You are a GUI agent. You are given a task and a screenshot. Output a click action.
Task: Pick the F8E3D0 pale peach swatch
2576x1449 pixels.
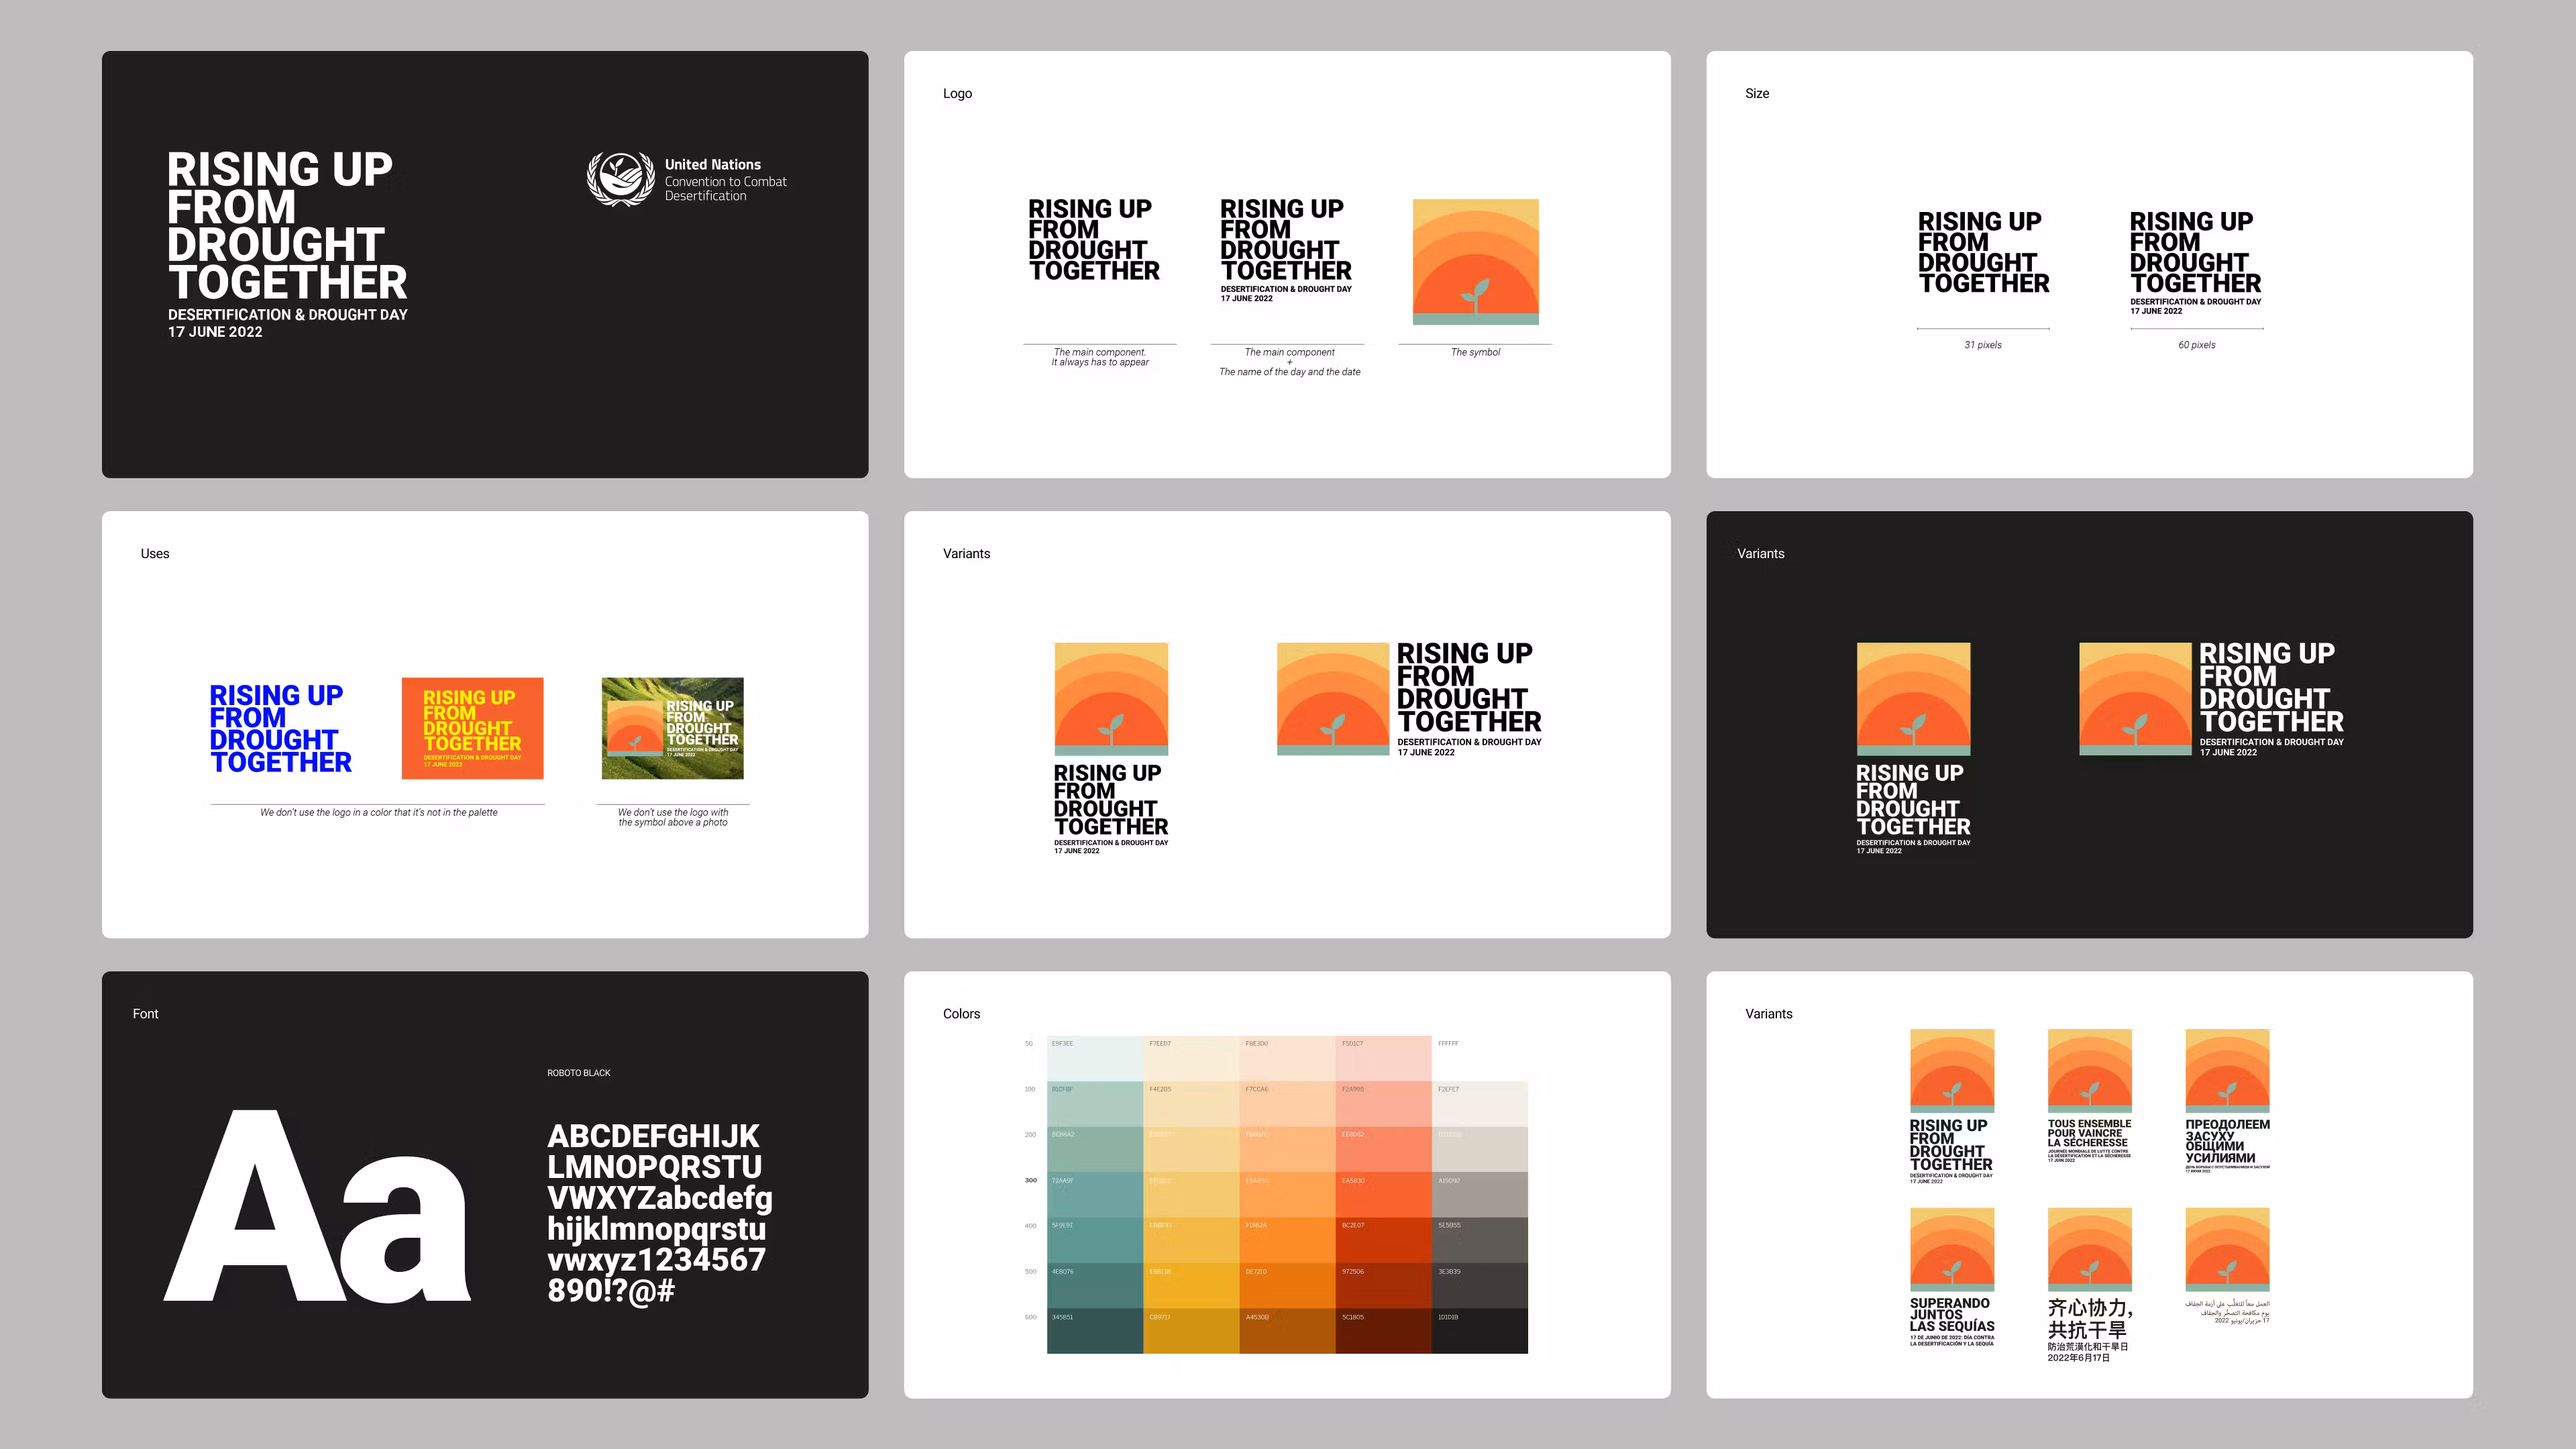coord(1288,1058)
